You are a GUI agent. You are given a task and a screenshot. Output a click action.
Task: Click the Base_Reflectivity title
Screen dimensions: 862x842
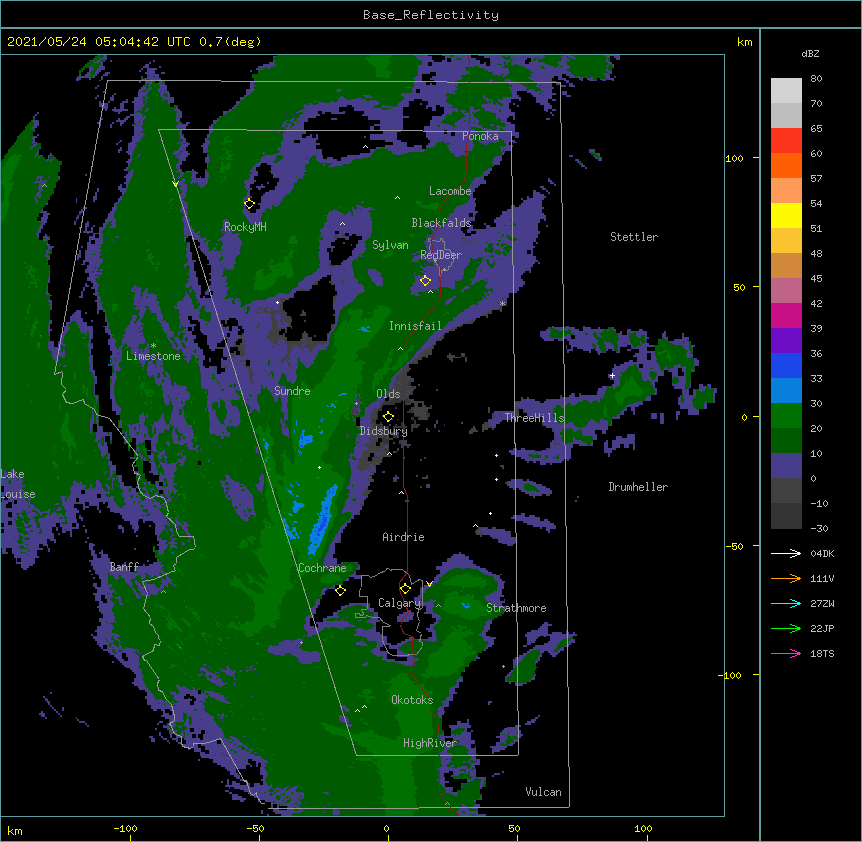pos(431,15)
